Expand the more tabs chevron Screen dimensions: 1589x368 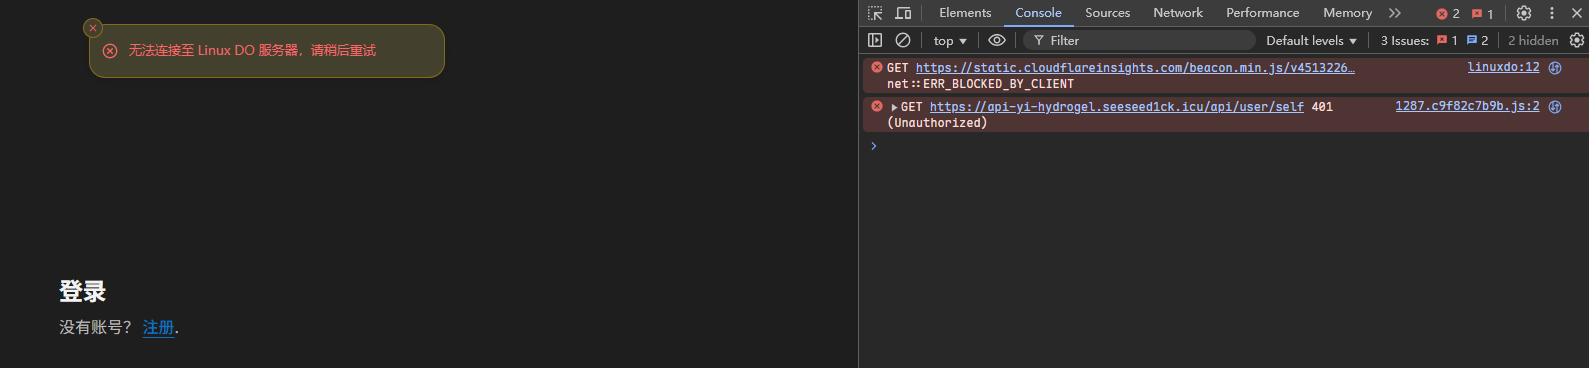click(1395, 13)
